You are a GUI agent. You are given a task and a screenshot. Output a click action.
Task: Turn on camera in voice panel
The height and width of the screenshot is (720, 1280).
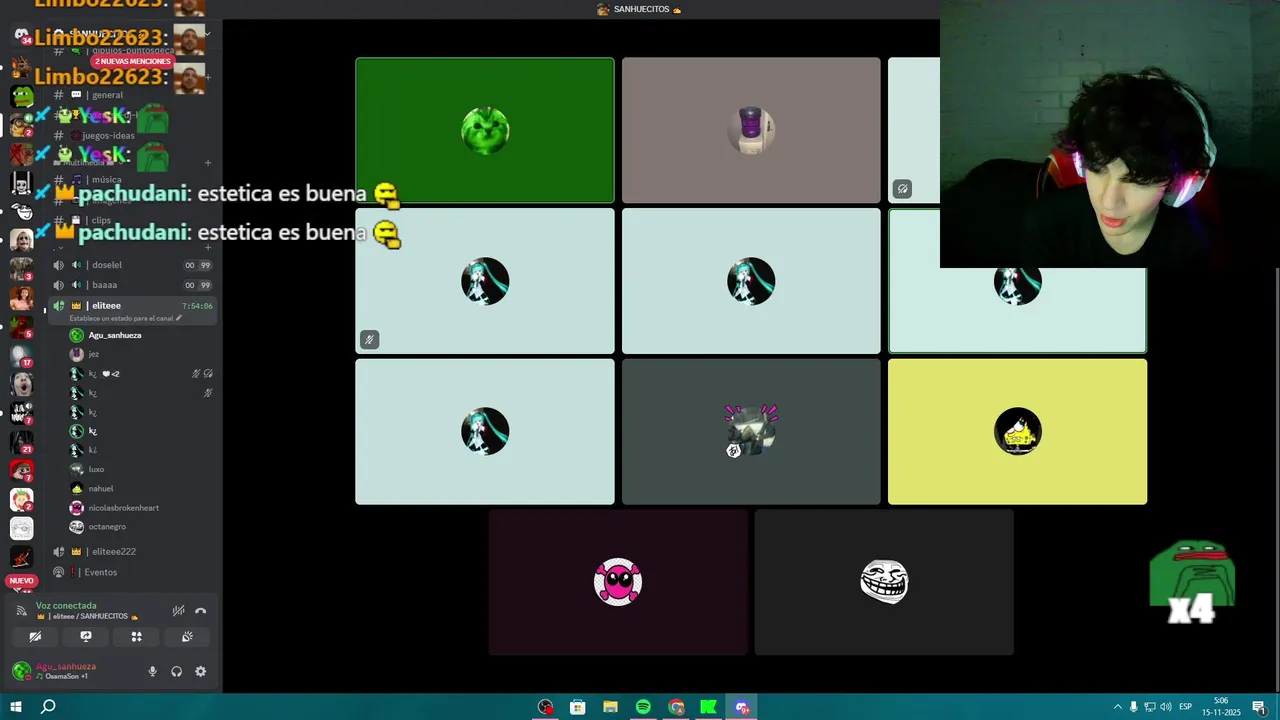(35, 637)
